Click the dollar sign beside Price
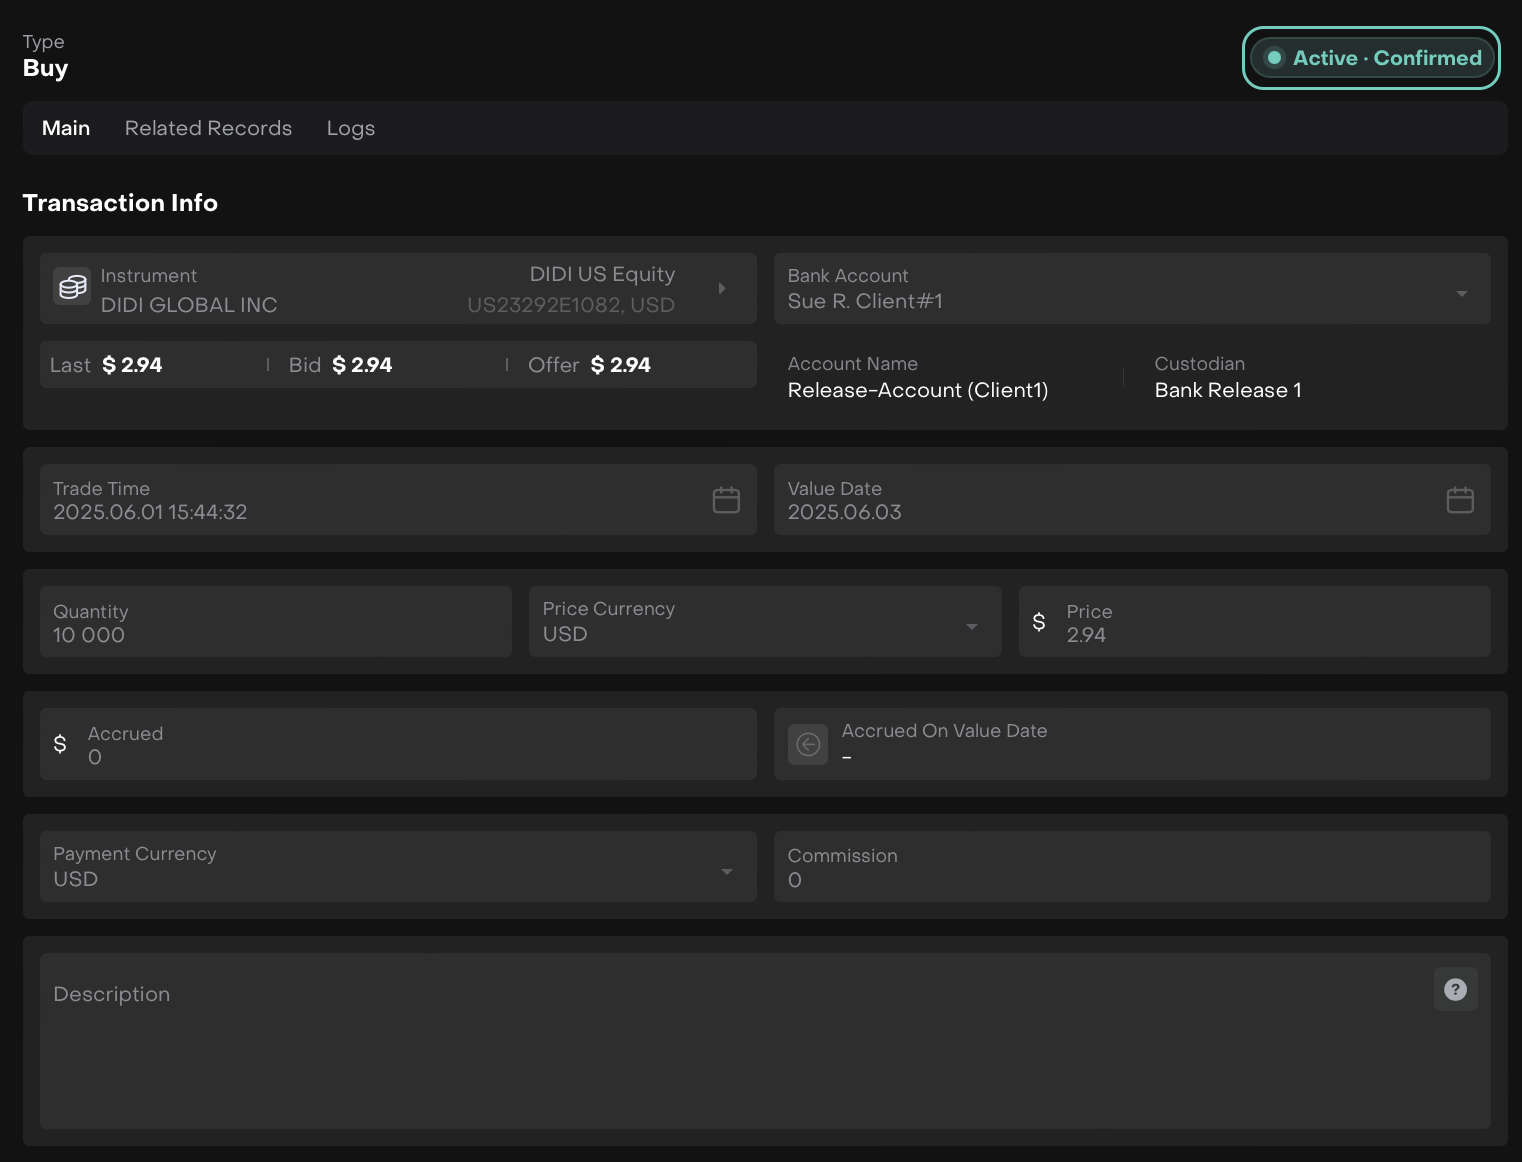Image resolution: width=1522 pixels, height=1162 pixels. [x=1039, y=622]
